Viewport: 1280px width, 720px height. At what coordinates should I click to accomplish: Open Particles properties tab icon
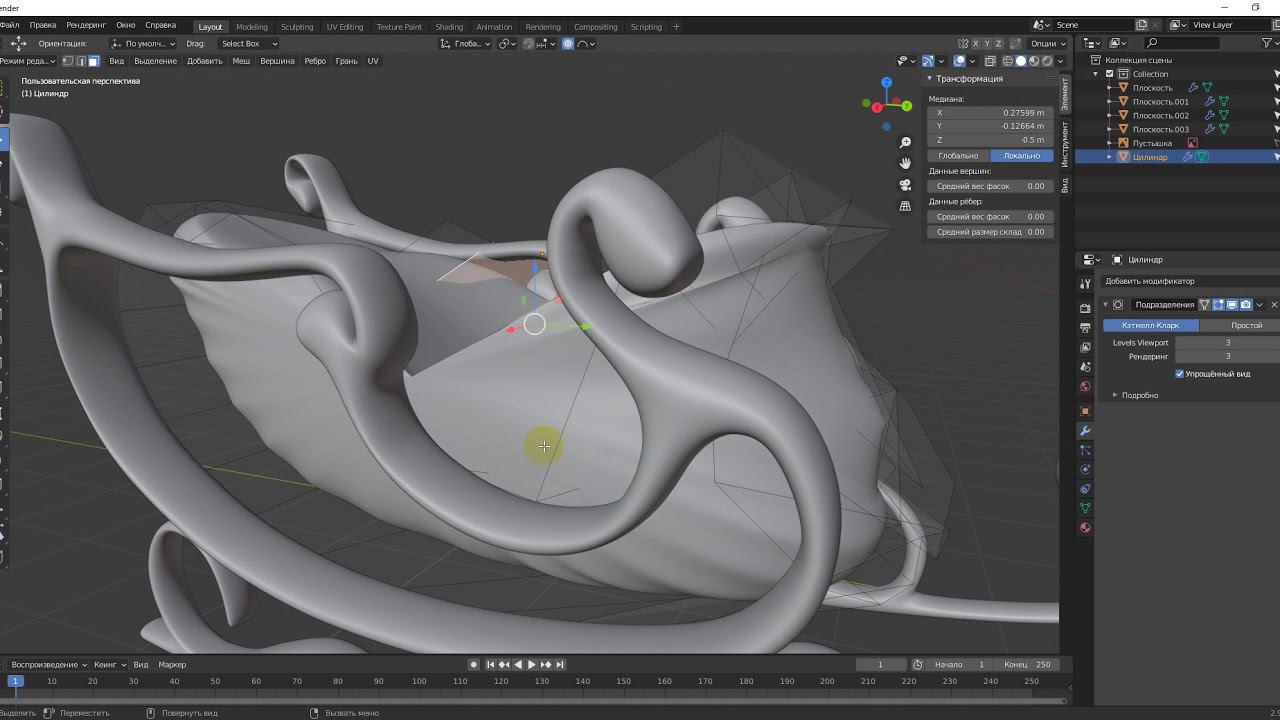point(1085,450)
